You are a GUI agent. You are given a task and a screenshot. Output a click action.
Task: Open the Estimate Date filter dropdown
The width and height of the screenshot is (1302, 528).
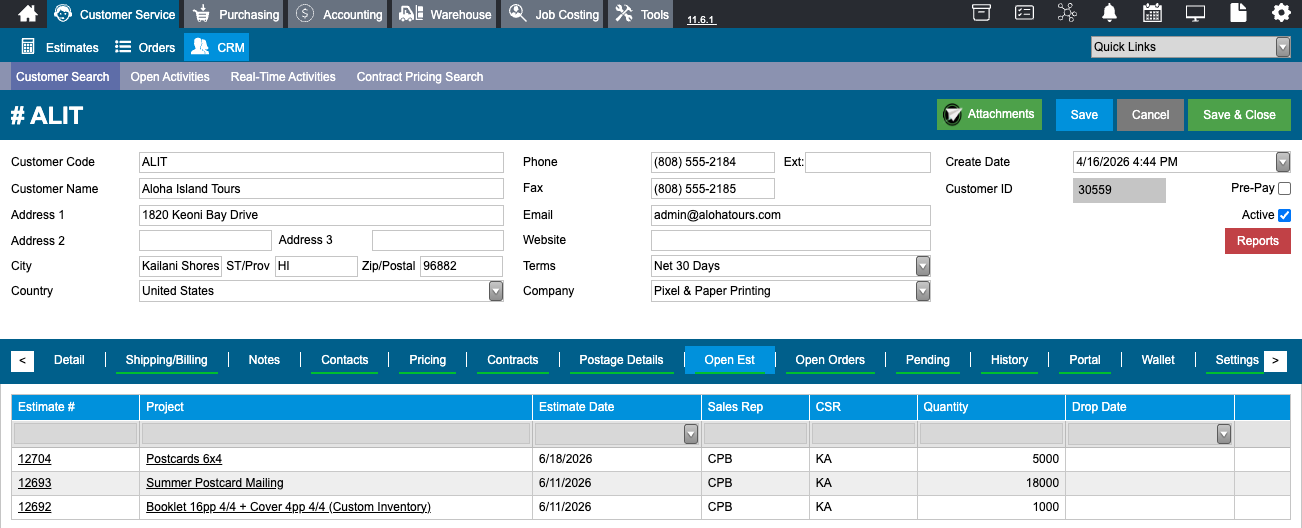pos(691,434)
